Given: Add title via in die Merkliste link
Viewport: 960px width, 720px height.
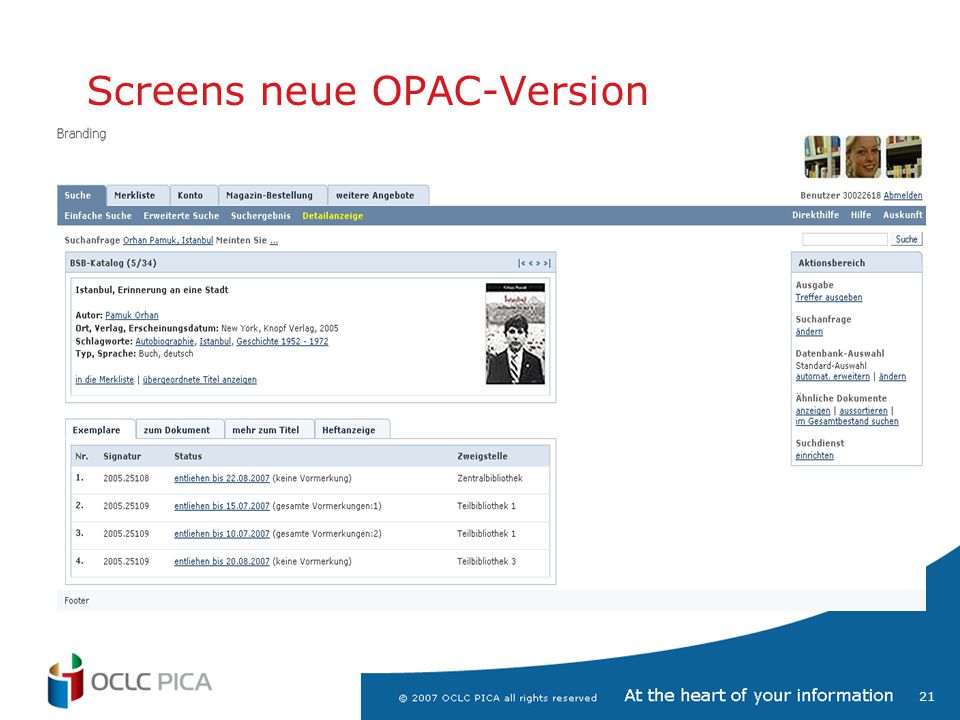Looking at the screenshot, I should (105, 380).
